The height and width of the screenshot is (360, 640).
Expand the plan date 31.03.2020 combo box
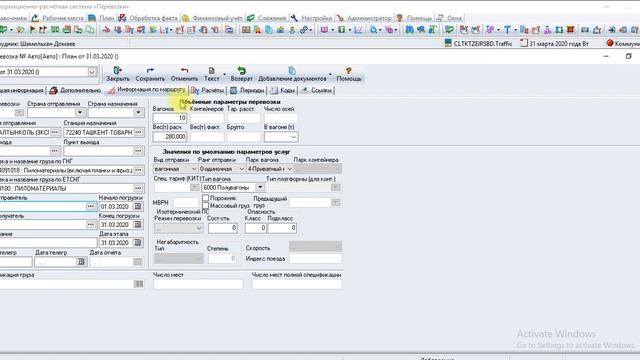click(x=92, y=72)
